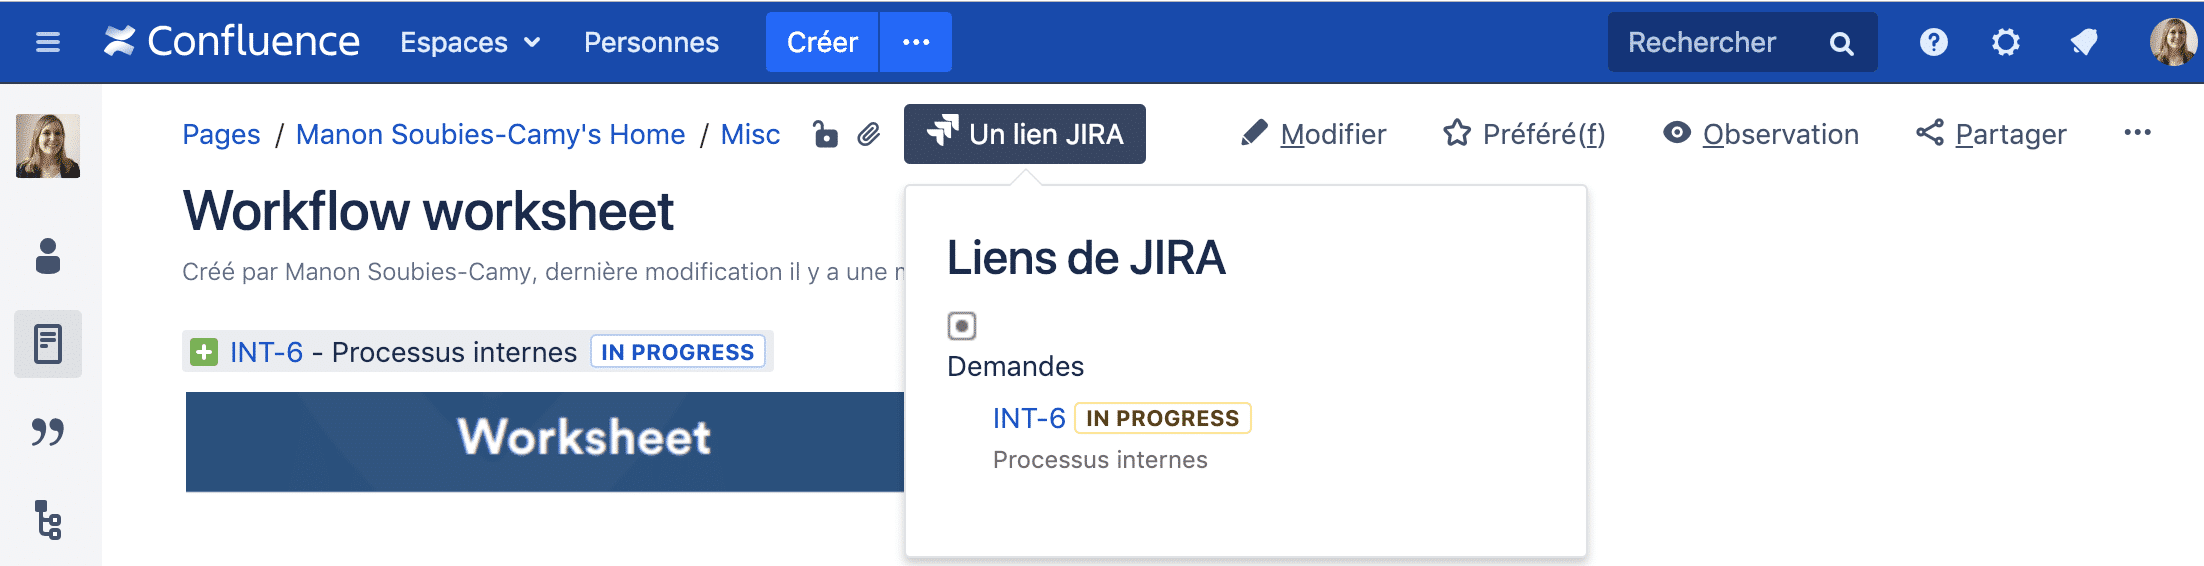Open the page more actions ellipsis
Screen dimensions: 2204x566
[2137, 133]
